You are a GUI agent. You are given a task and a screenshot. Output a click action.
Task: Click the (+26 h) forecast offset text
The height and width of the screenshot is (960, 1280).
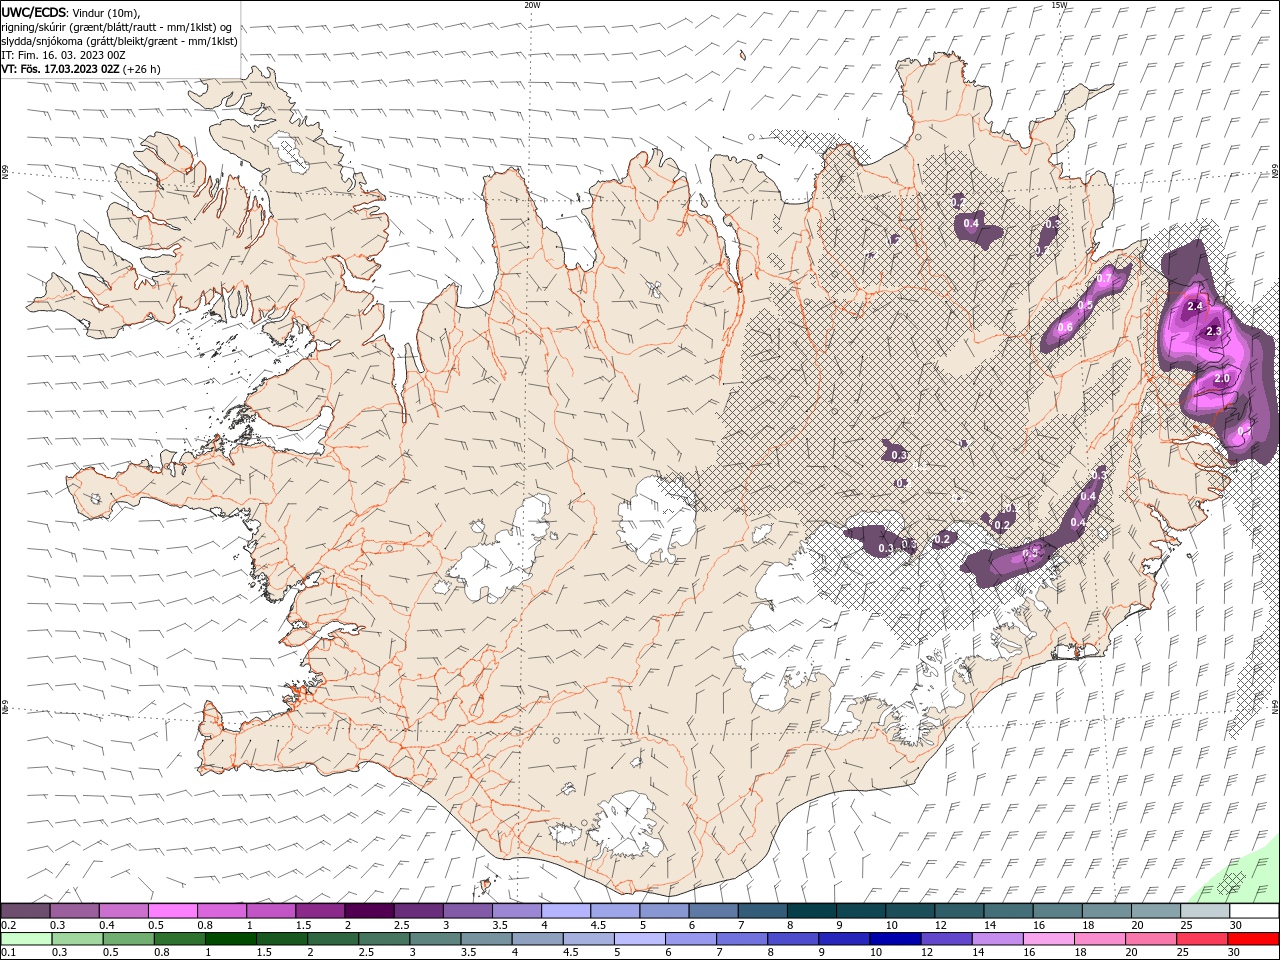coord(141,69)
